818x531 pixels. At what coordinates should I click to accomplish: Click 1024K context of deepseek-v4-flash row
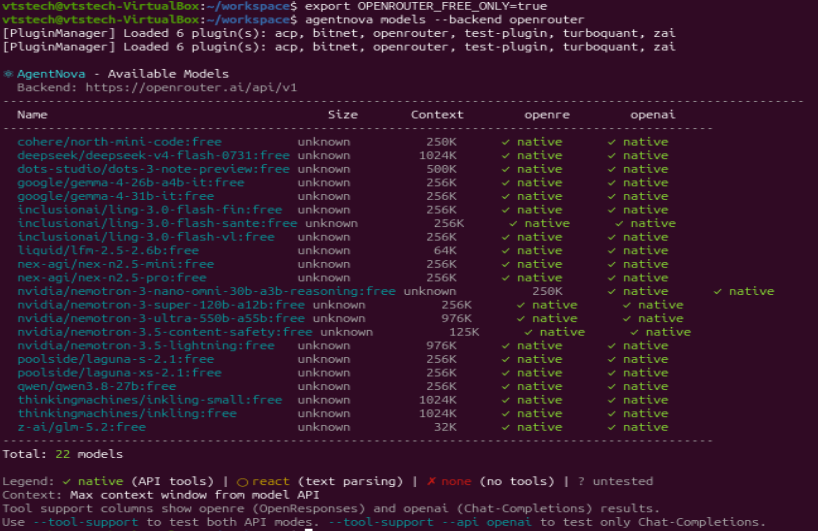438,155
